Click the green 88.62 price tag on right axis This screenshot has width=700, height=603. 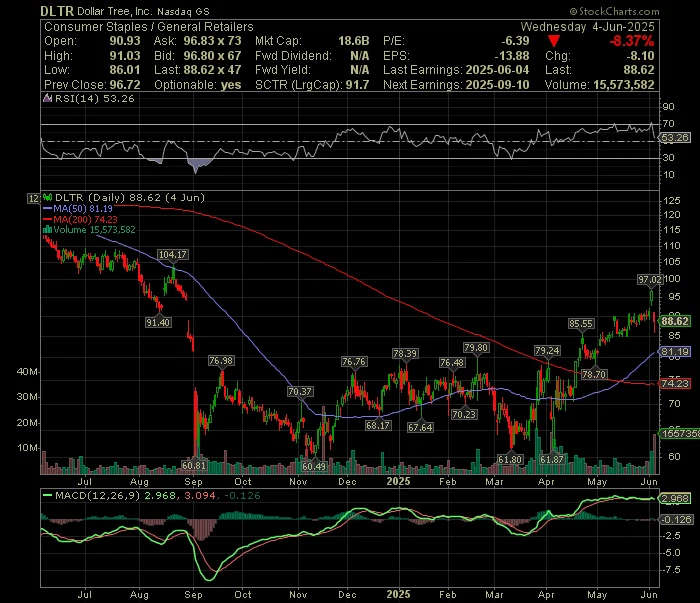pyautogui.click(x=675, y=321)
